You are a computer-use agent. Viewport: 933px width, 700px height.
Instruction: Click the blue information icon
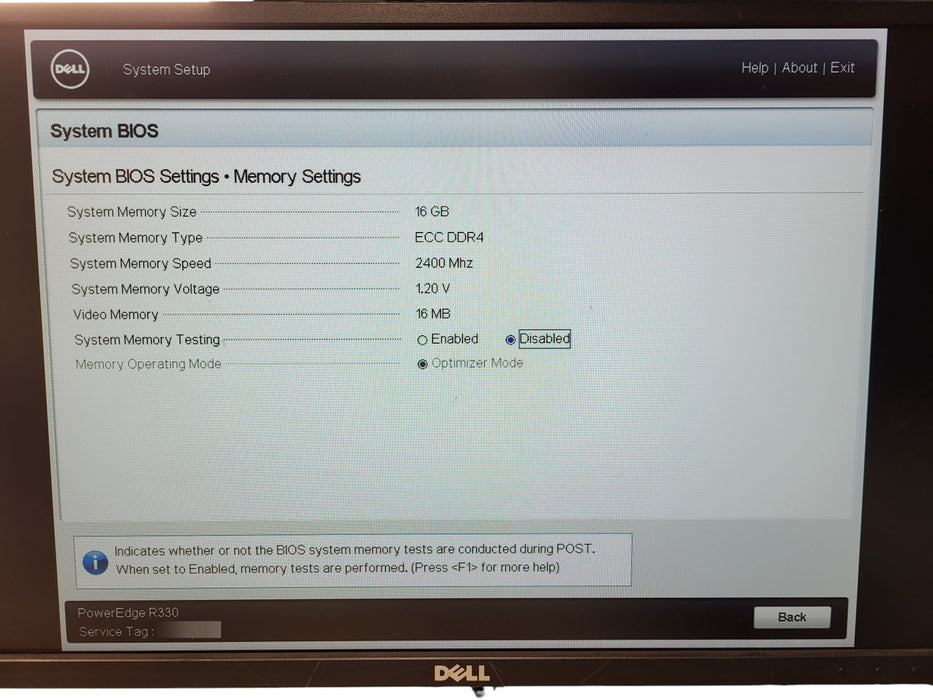click(x=95, y=562)
